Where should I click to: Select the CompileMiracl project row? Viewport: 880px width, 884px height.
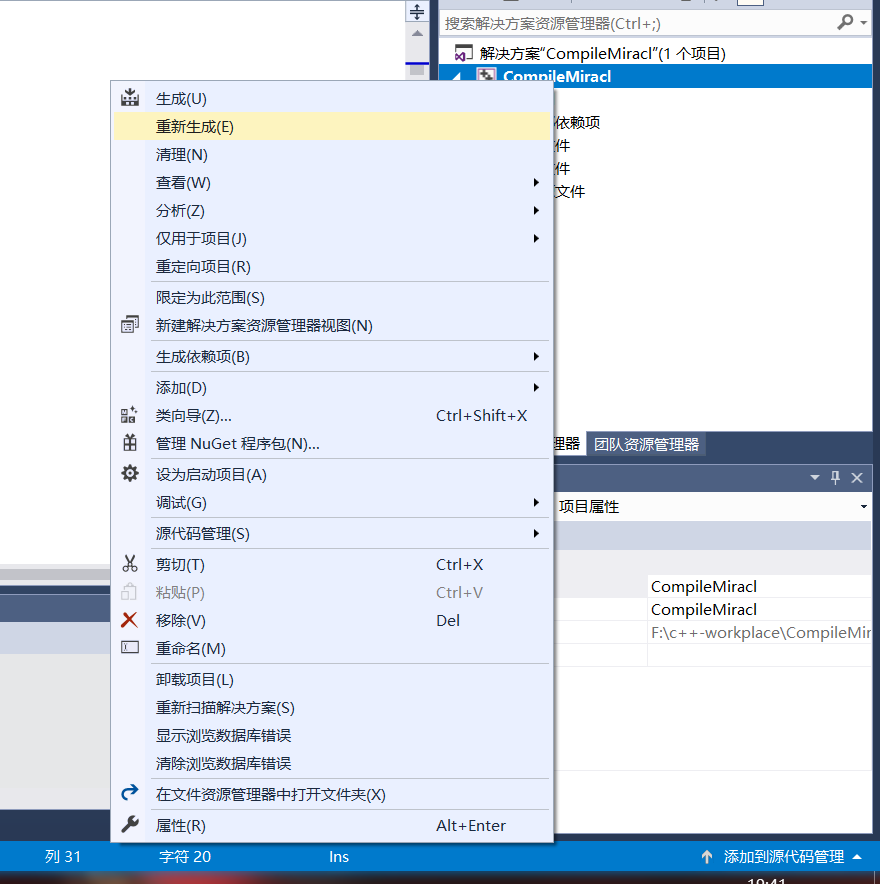pyautogui.click(x=655, y=77)
